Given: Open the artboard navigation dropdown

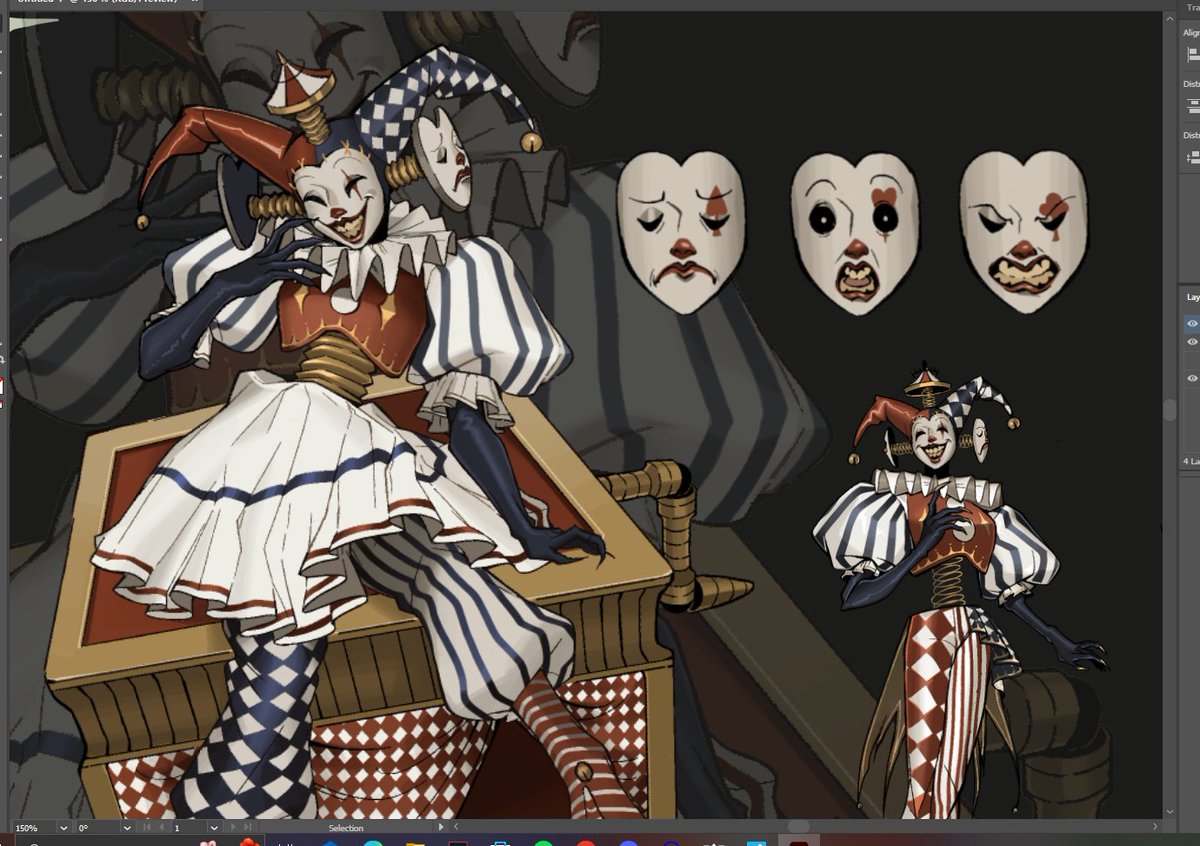Looking at the screenshot, I should pos(214,828).
